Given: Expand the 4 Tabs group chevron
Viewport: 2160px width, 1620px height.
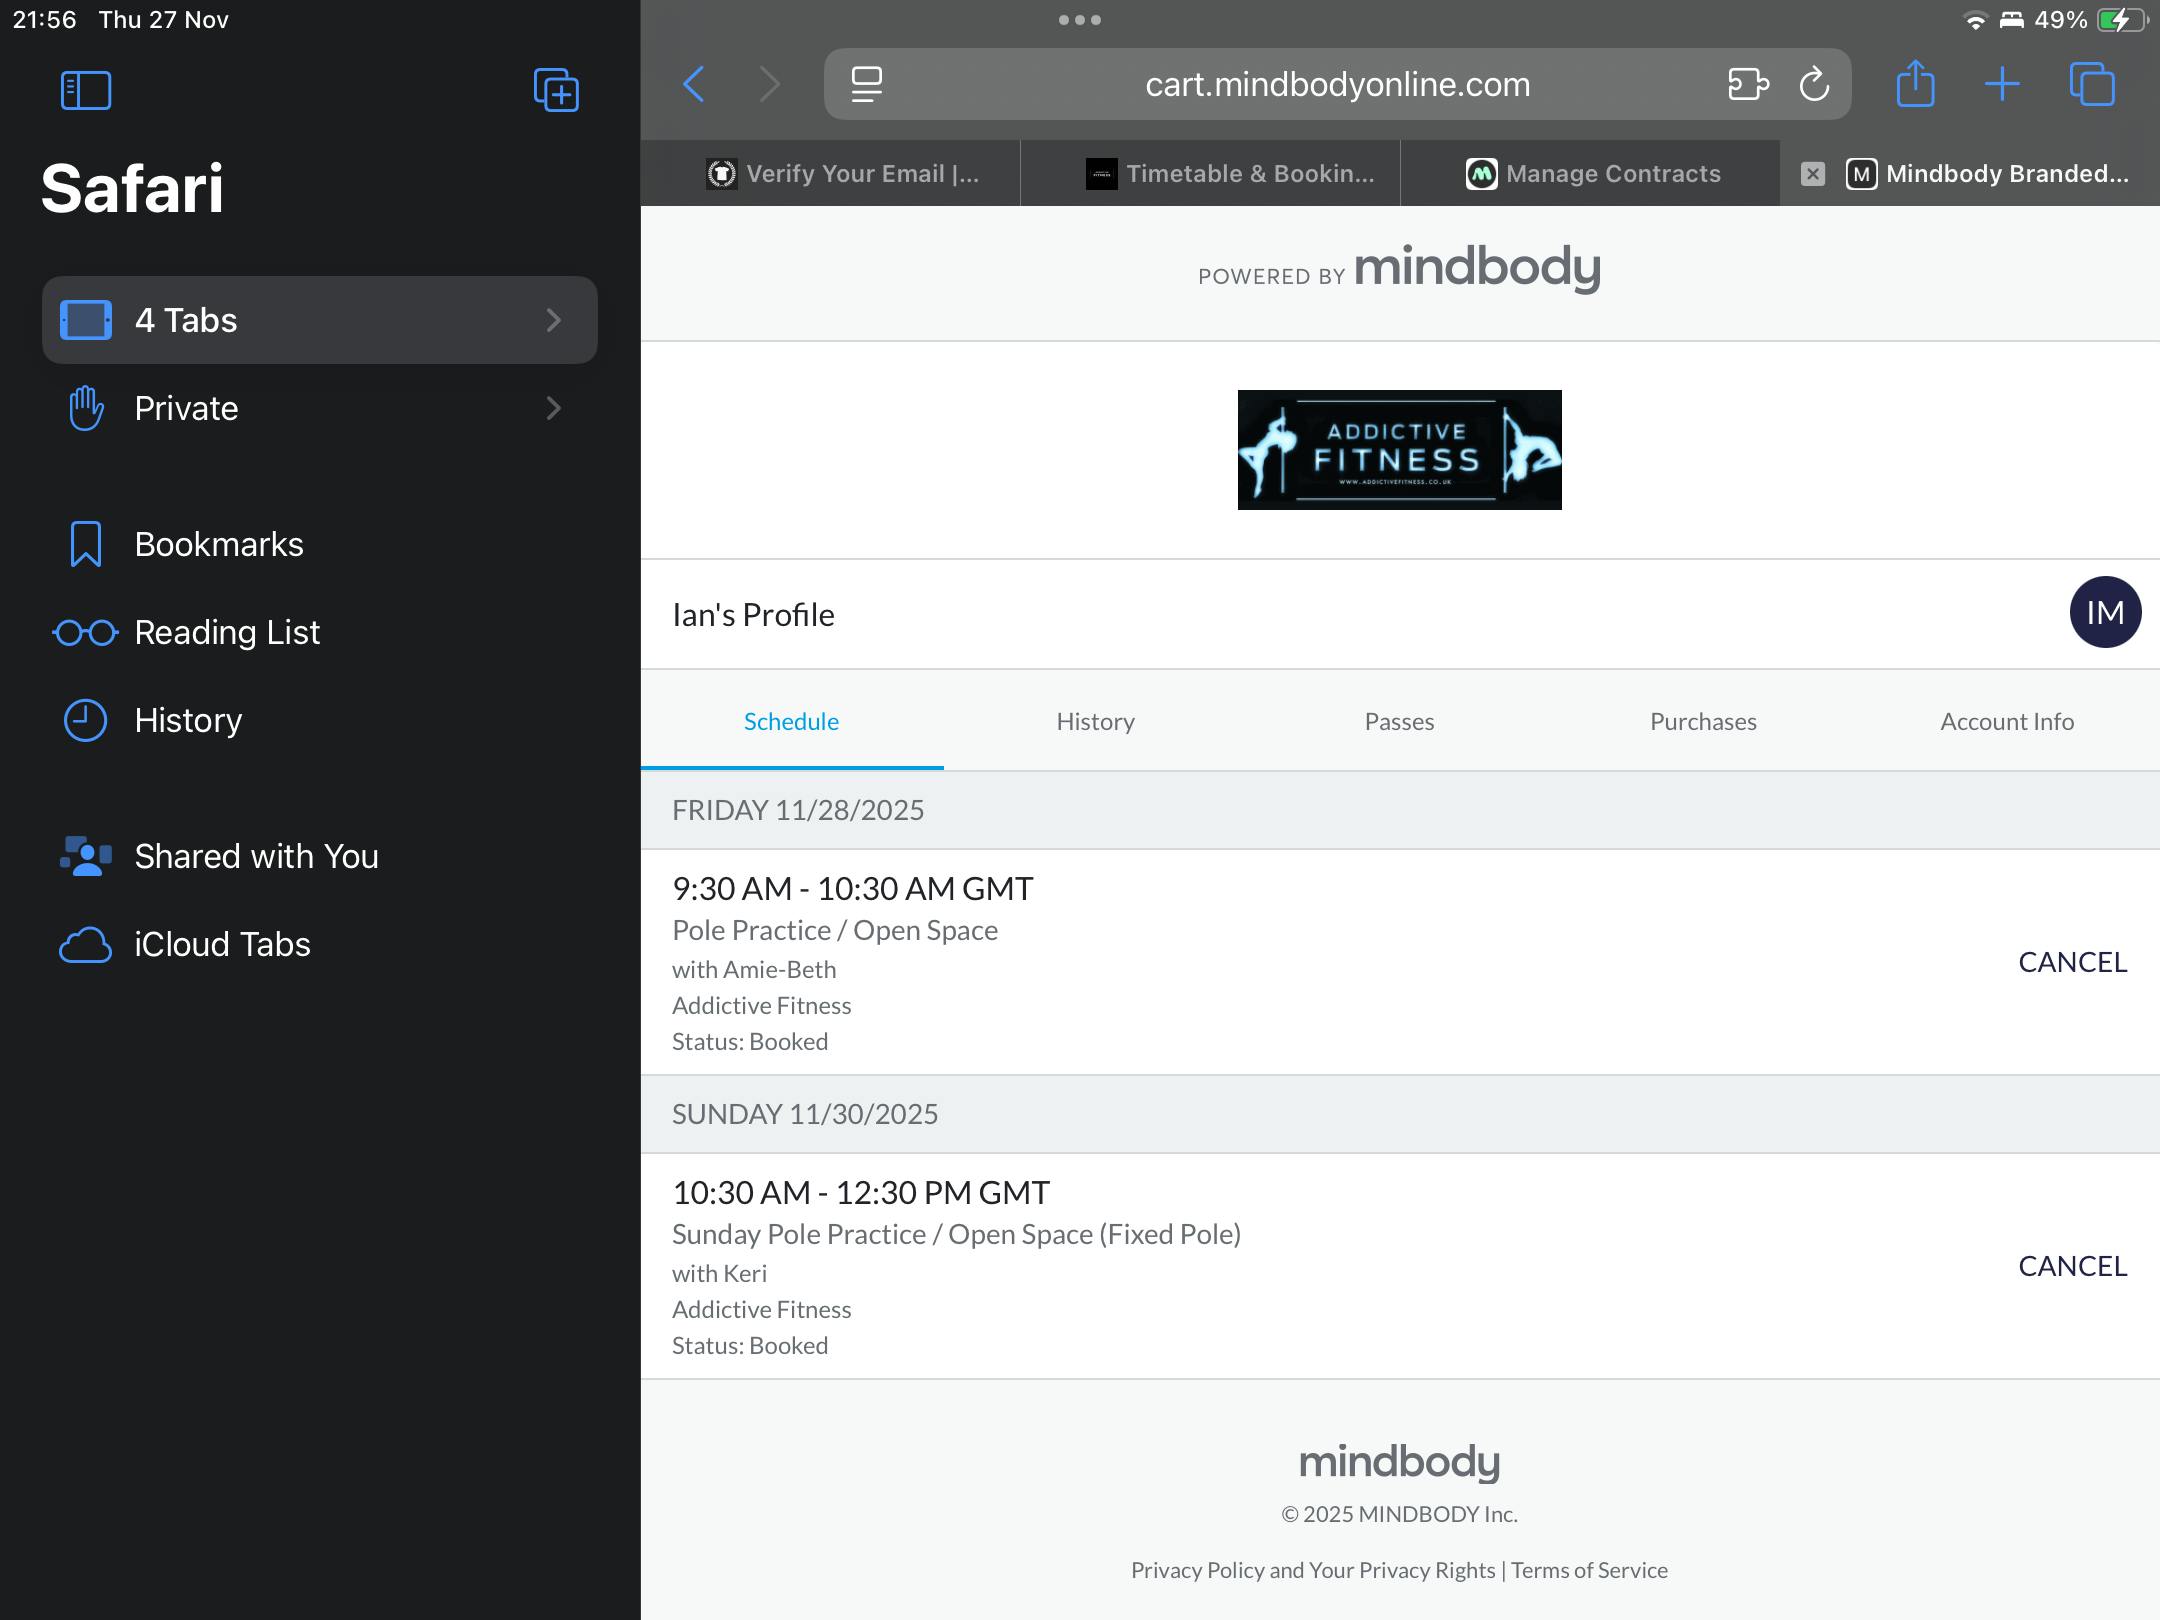Looking at the screenshot, I should (x=553, y=320).
